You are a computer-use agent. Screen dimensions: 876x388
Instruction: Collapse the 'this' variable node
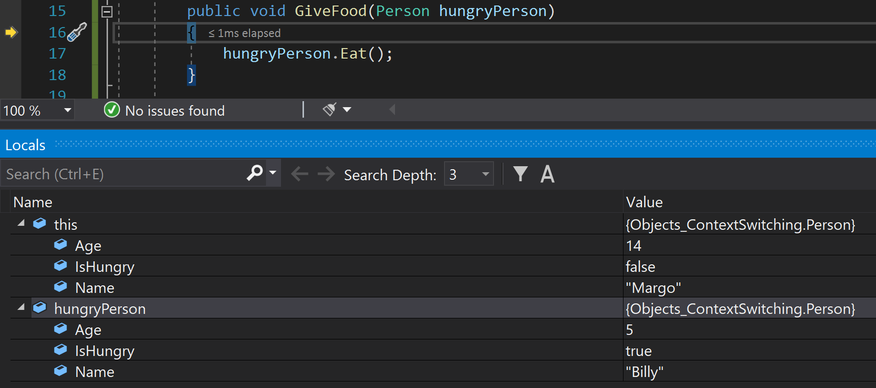click(x=21, y=223)
